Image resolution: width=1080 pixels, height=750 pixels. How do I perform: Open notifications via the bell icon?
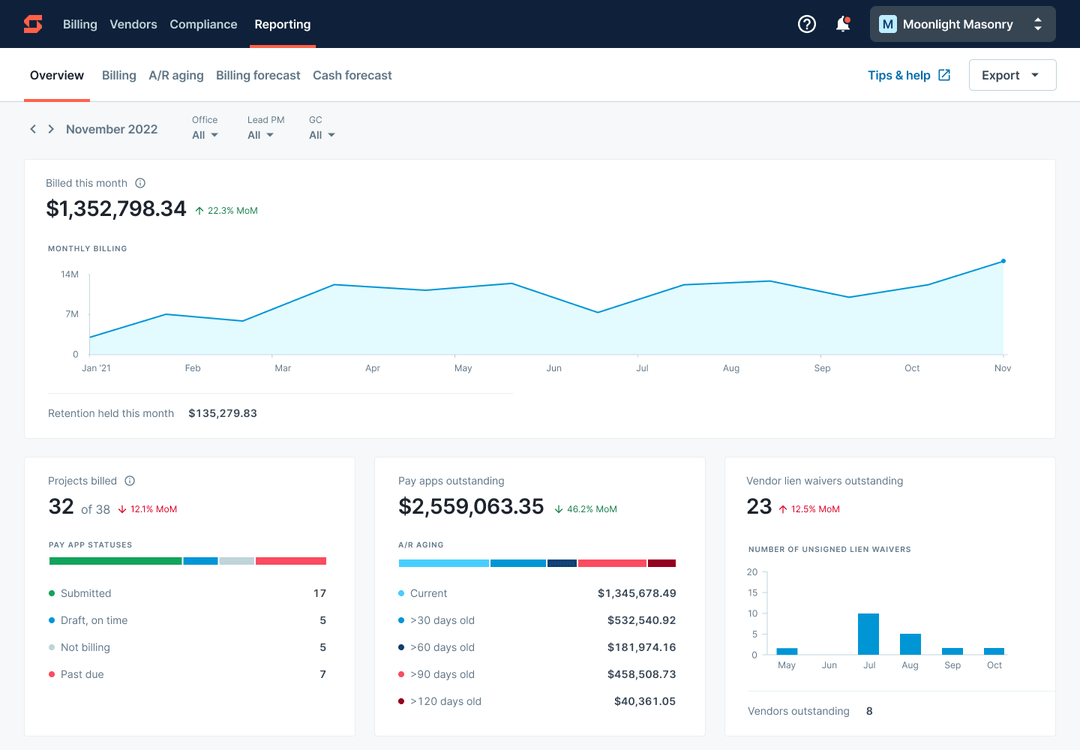click(843, 24)
